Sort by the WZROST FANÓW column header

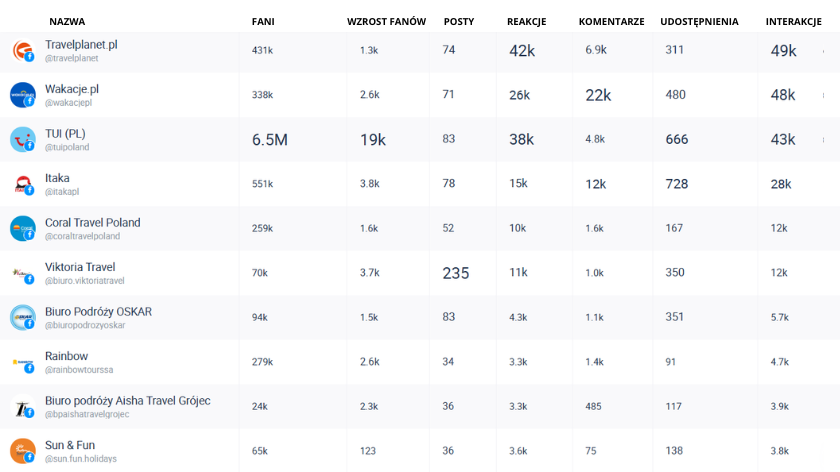(x=386, y=21)
